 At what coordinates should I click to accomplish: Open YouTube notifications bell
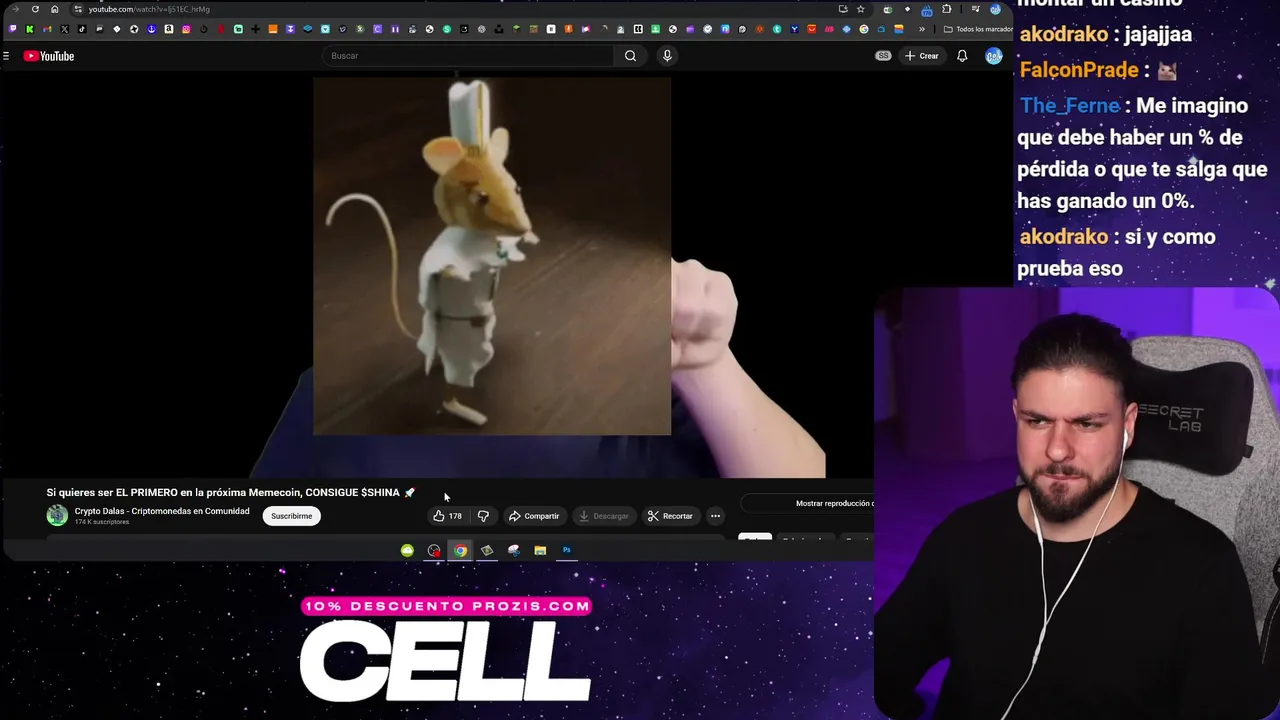[x=962, y=56]
